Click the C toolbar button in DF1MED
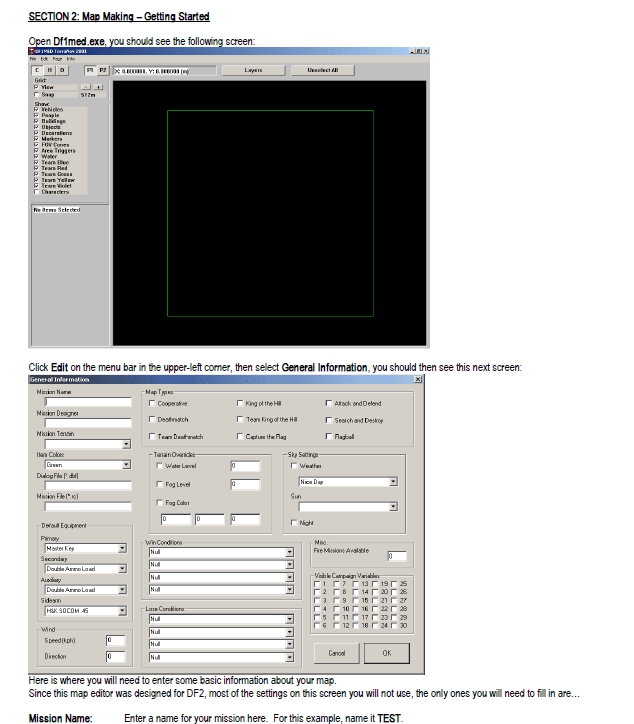Viewport: 634px width, 724px height. pyautogui.click(x=37, y=70)
